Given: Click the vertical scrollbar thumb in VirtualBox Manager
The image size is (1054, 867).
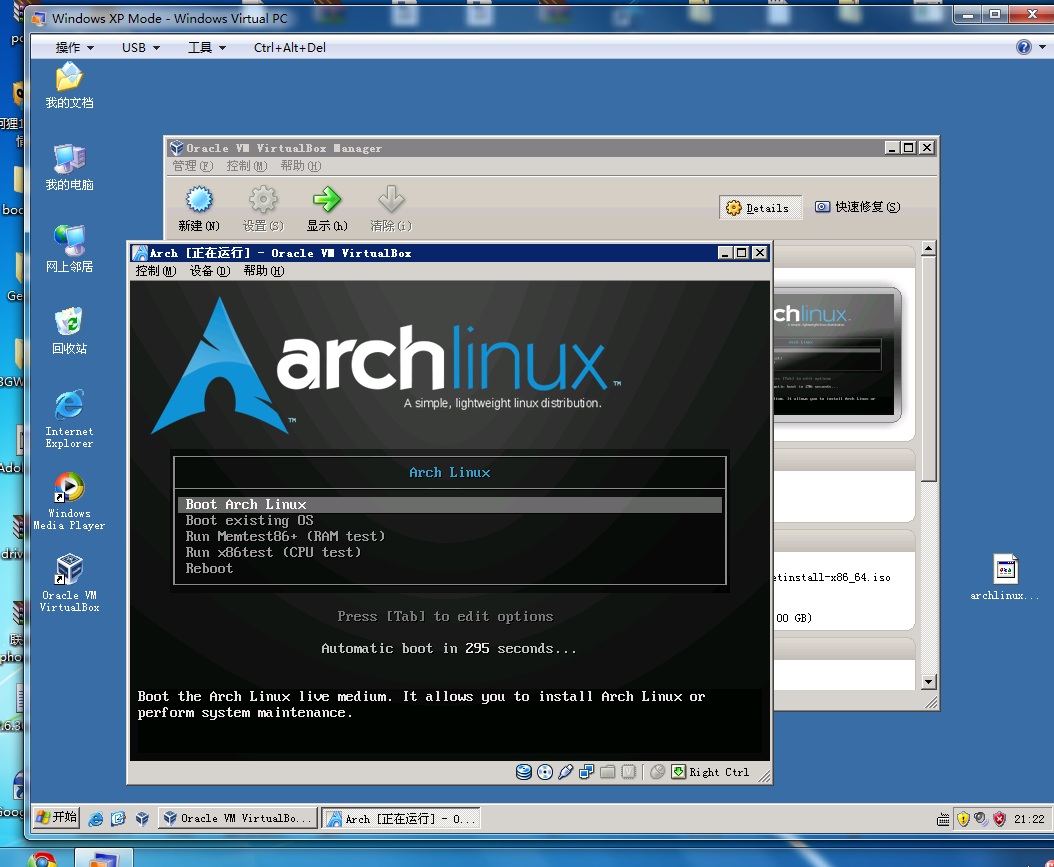Looking at the screenshot, I should click(928, 369).
